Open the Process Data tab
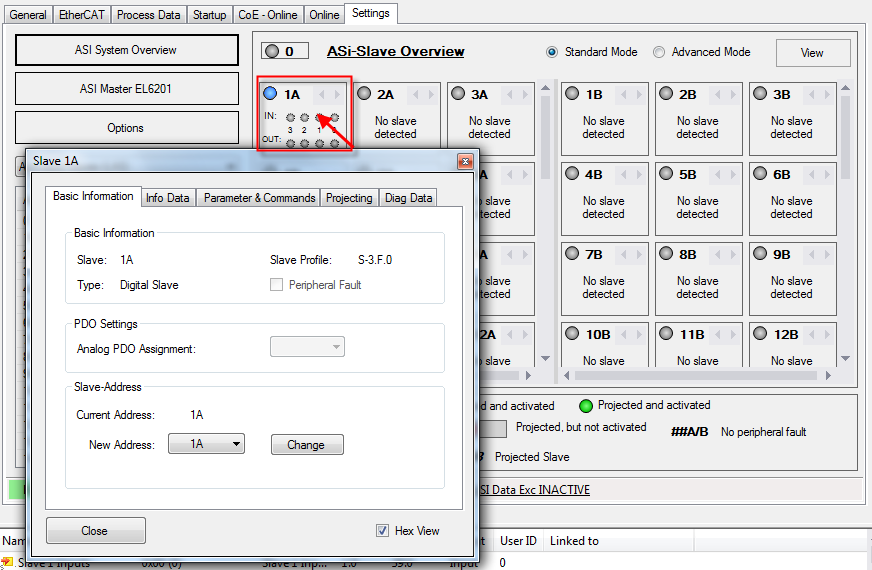Screen dimensions: 872x570 148,15
